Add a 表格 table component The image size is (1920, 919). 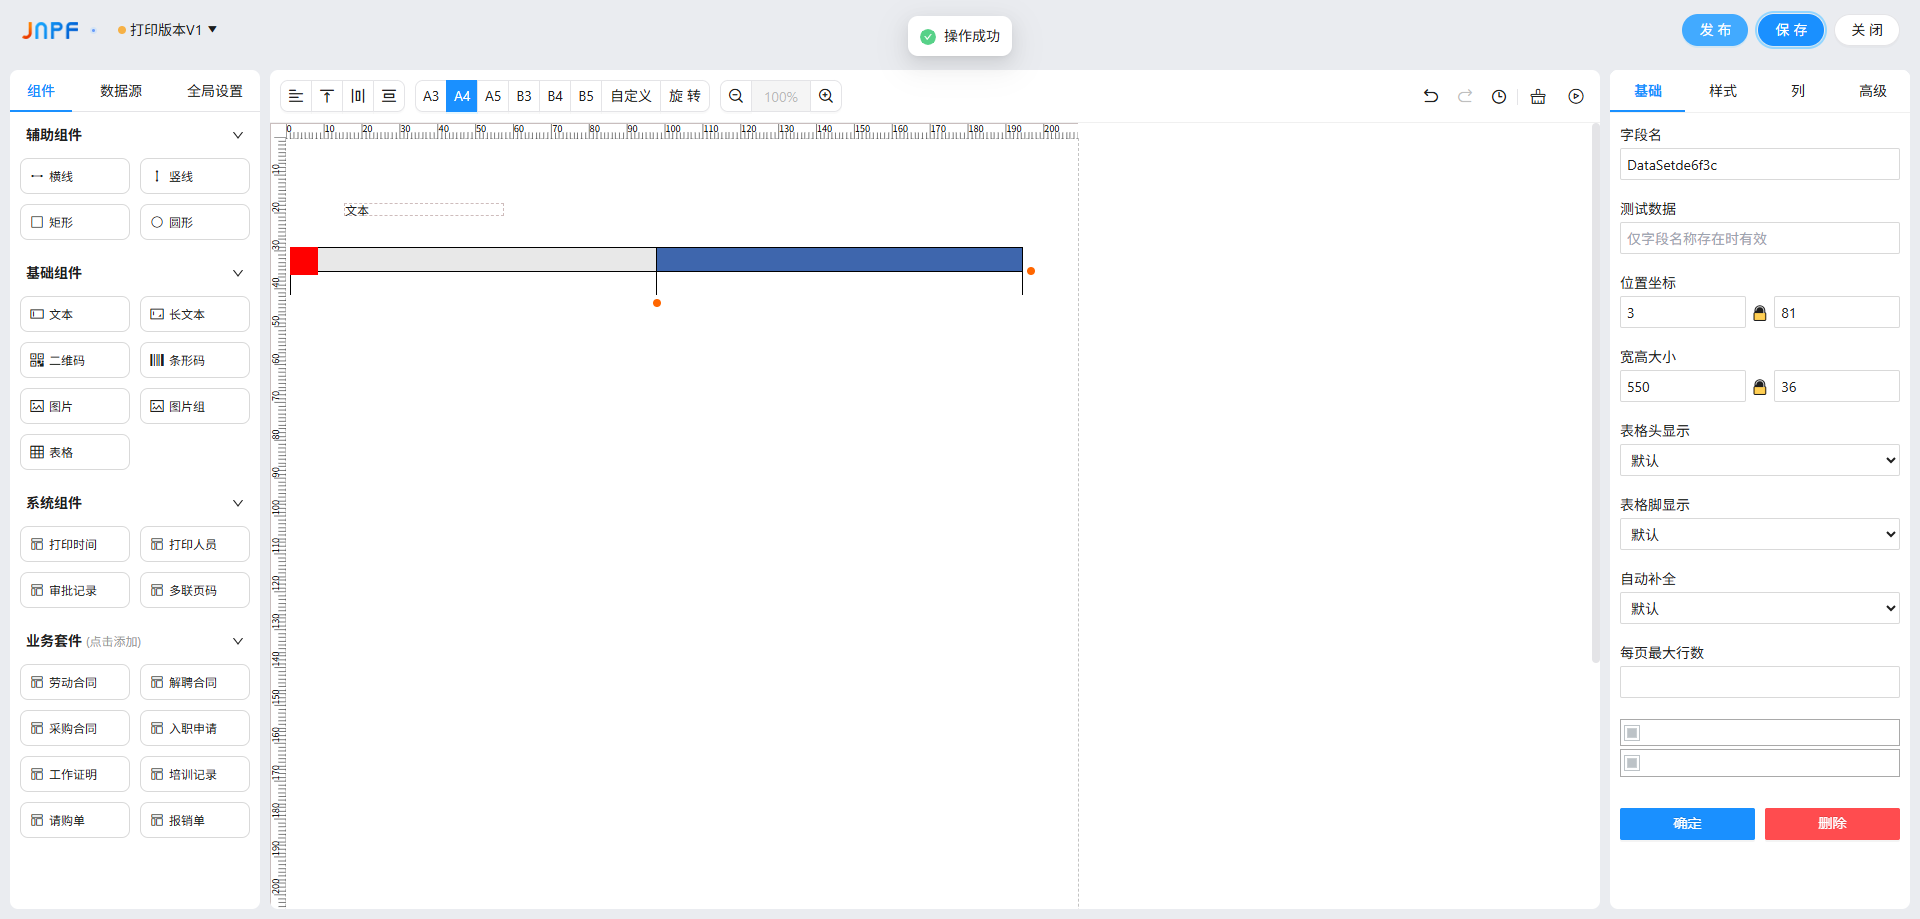[75, 452]
